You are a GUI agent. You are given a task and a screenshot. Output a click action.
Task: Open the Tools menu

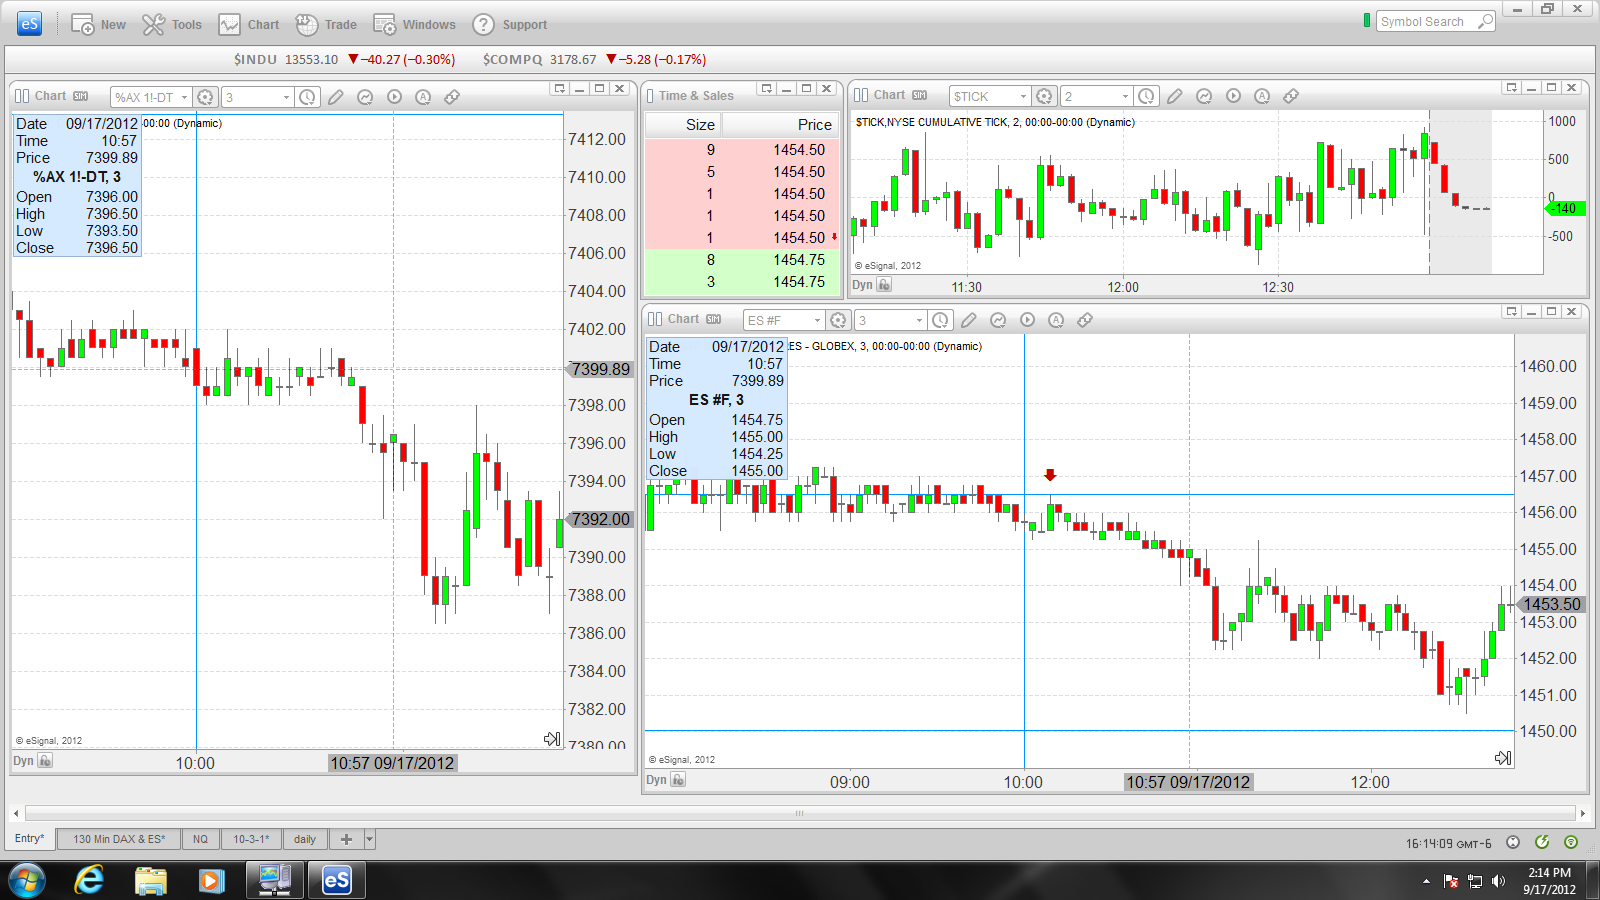172,24
